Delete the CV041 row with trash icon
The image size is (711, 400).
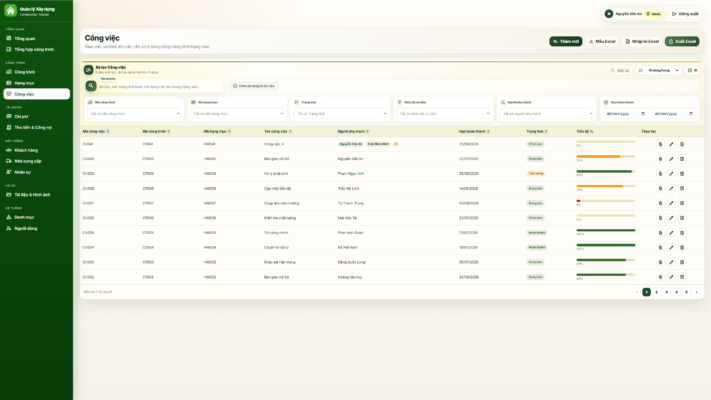(682, 144)
